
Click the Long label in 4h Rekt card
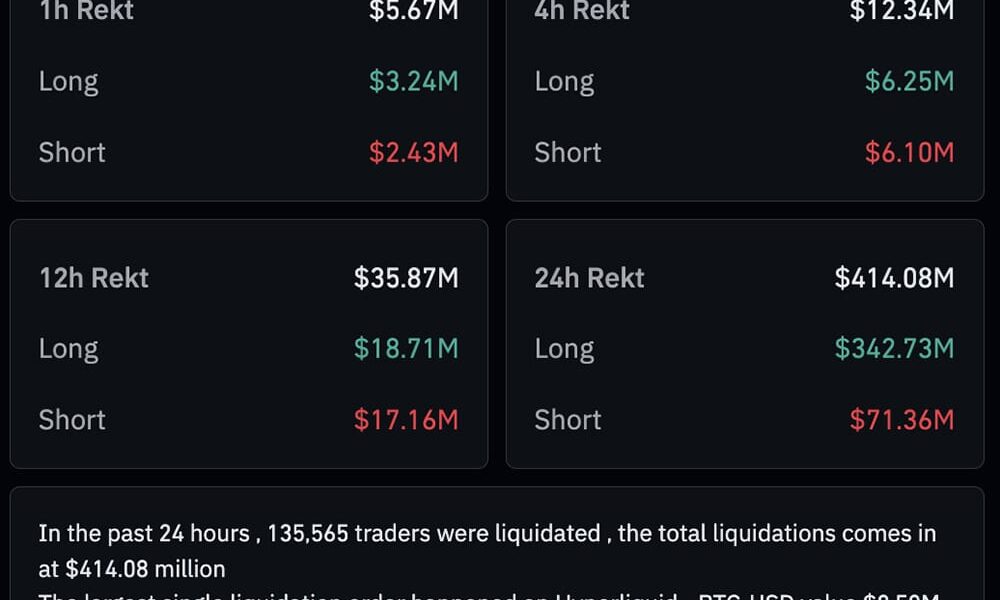(564, 81)
